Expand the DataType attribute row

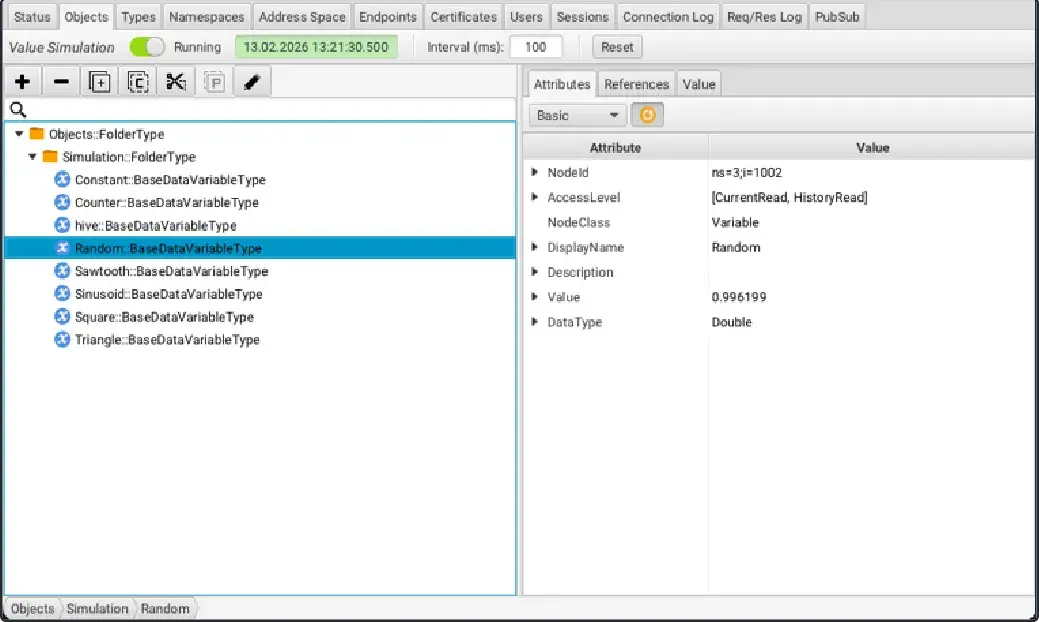click(x=535, y=322)
